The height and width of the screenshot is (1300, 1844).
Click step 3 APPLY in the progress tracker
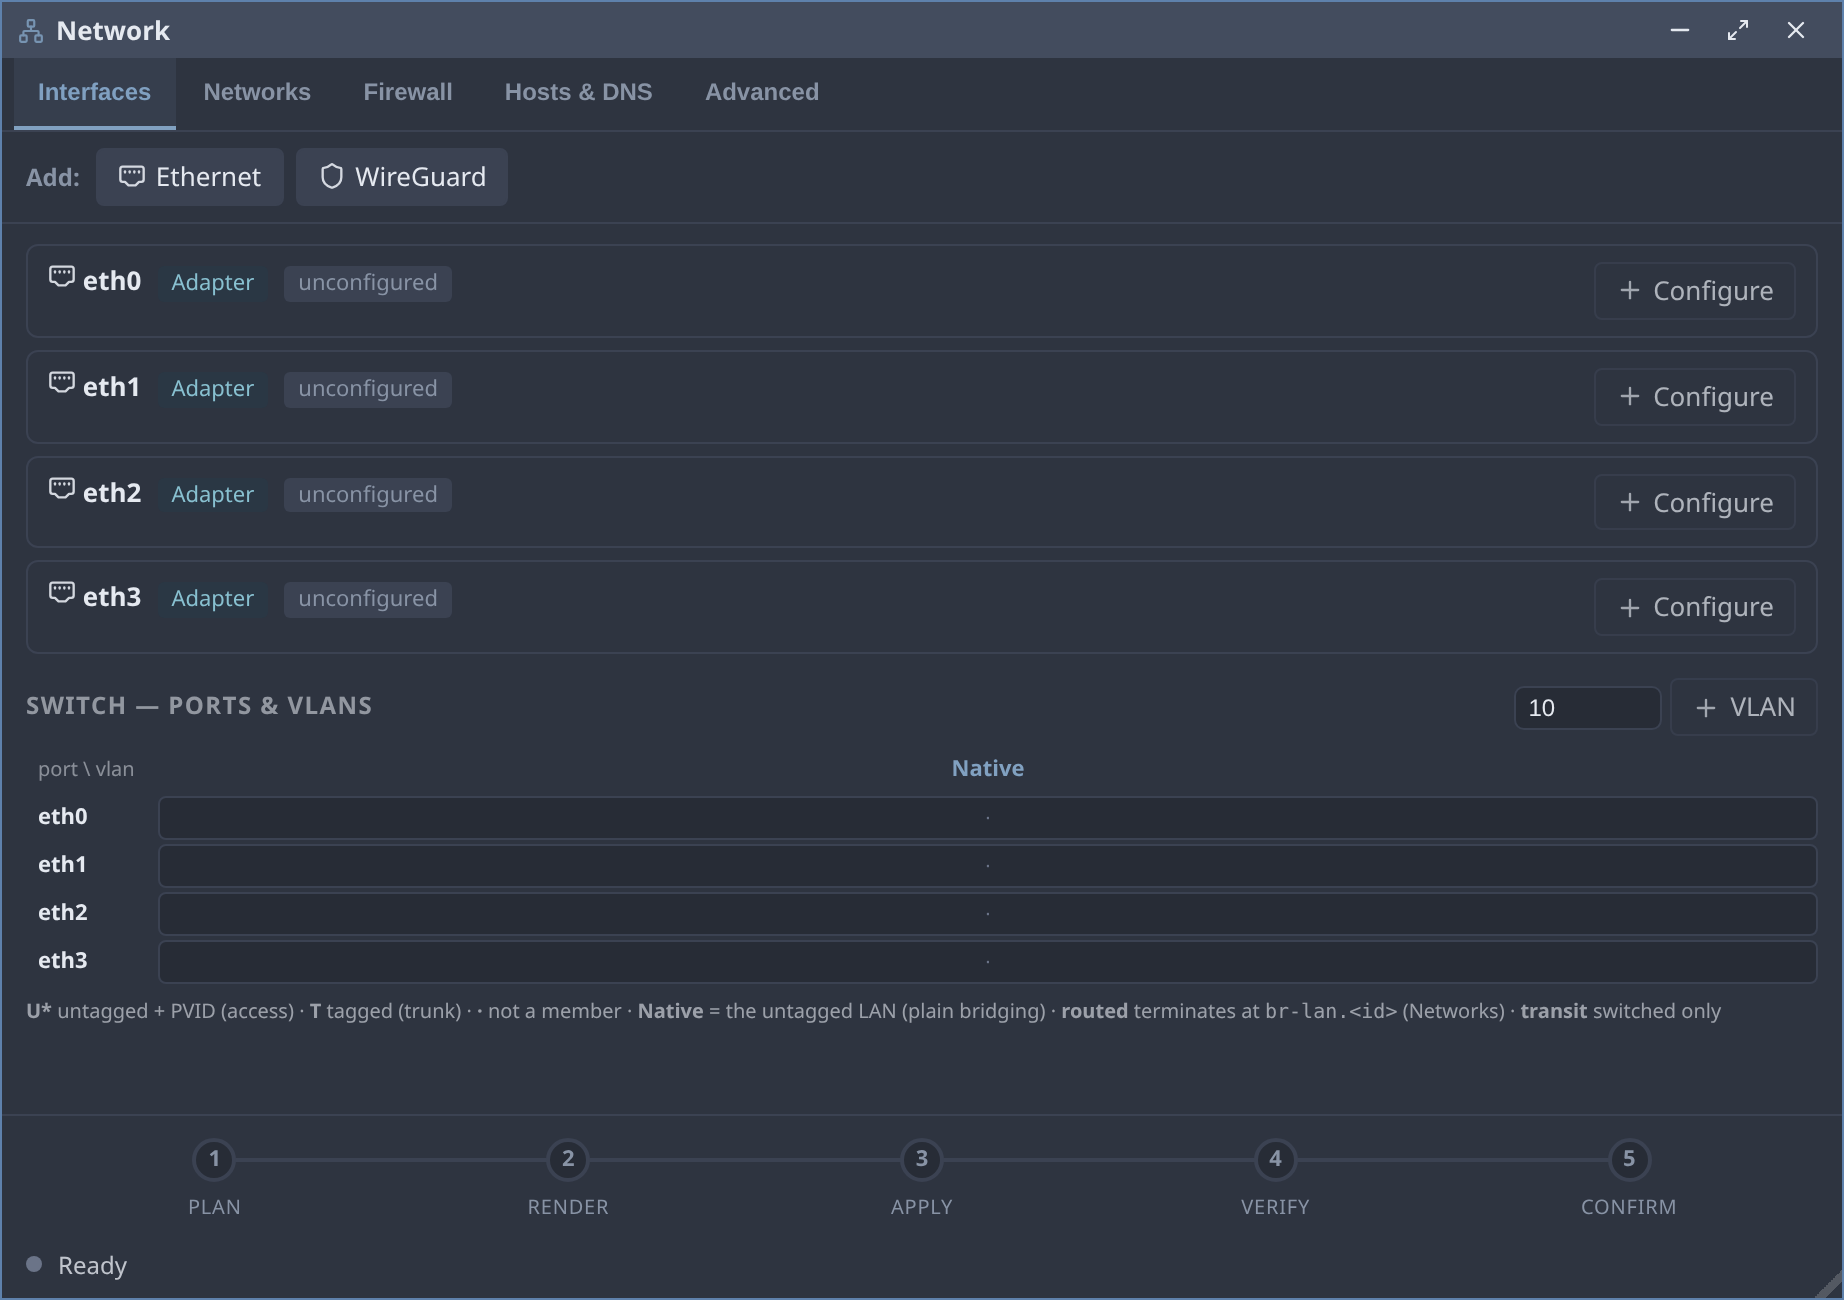click(x=922, y=1160)
